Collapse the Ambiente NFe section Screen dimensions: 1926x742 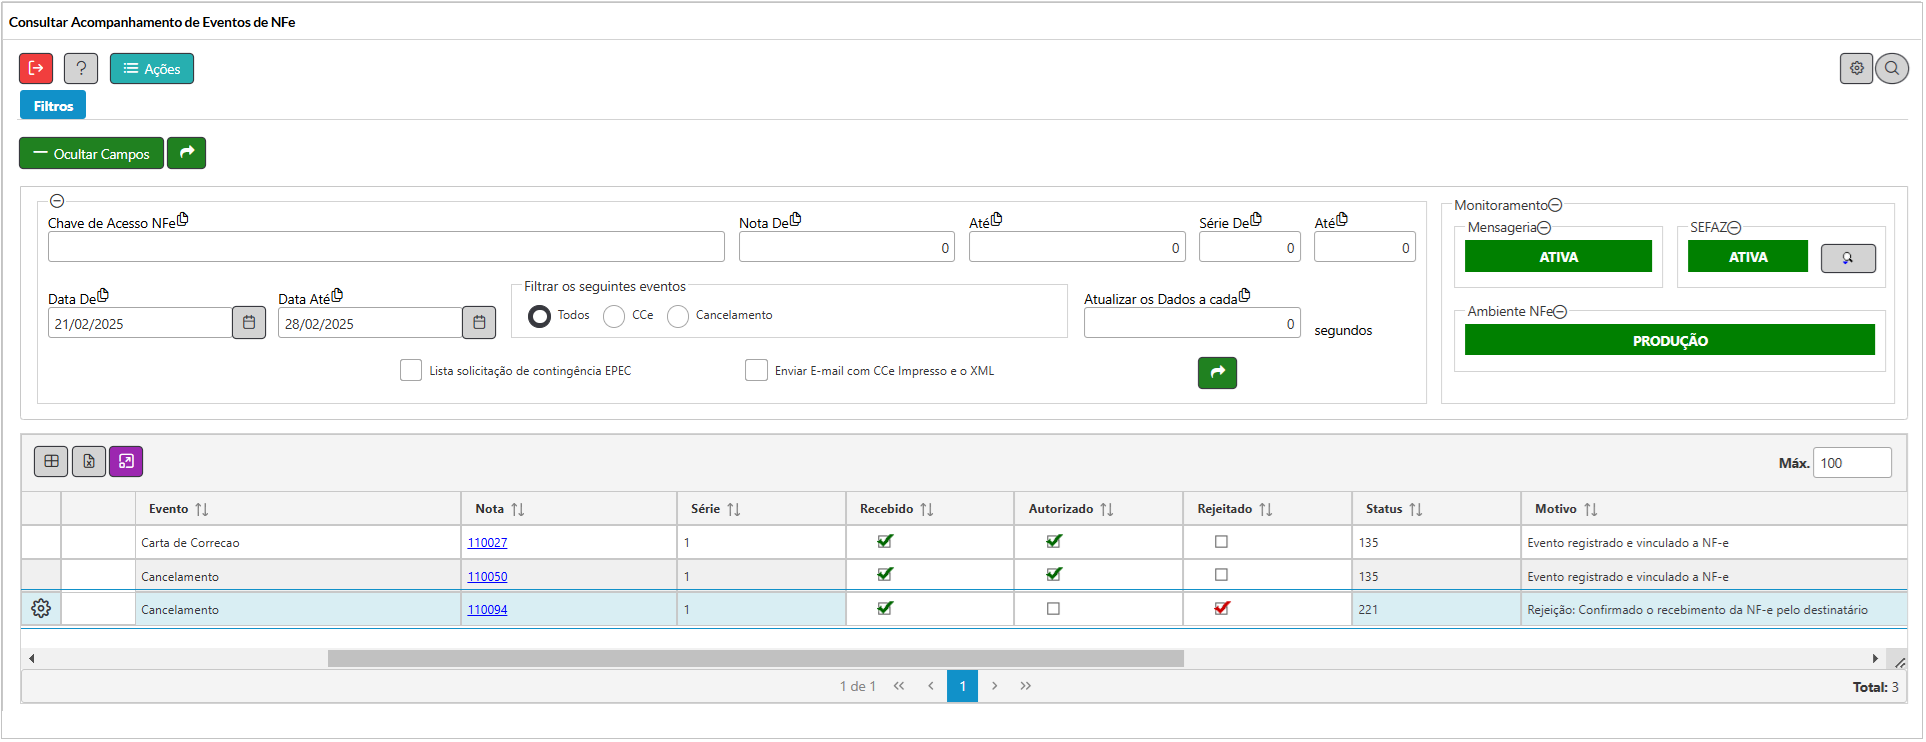[1560, 312]
